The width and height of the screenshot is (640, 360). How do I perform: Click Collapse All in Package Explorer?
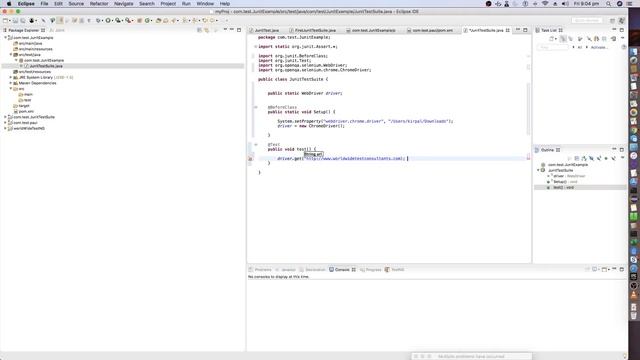(199, 30)
